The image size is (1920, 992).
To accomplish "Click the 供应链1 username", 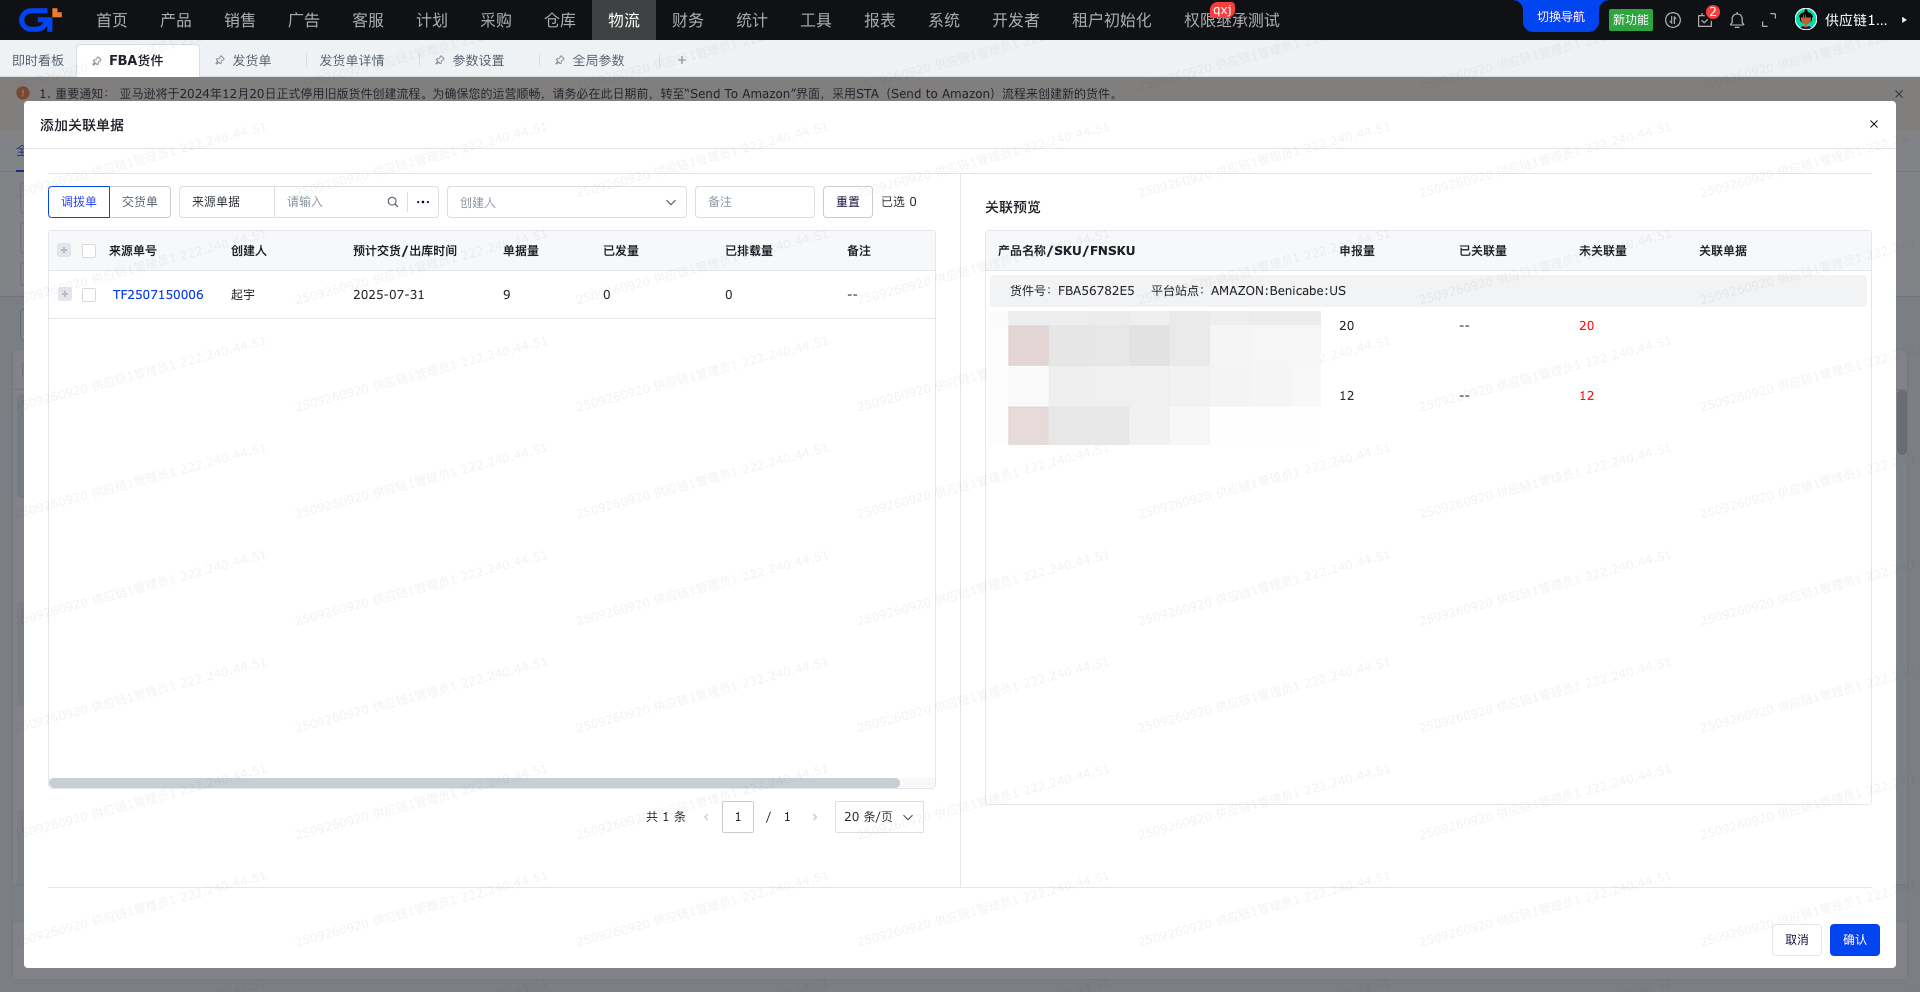I will (x=1856, y=20).
